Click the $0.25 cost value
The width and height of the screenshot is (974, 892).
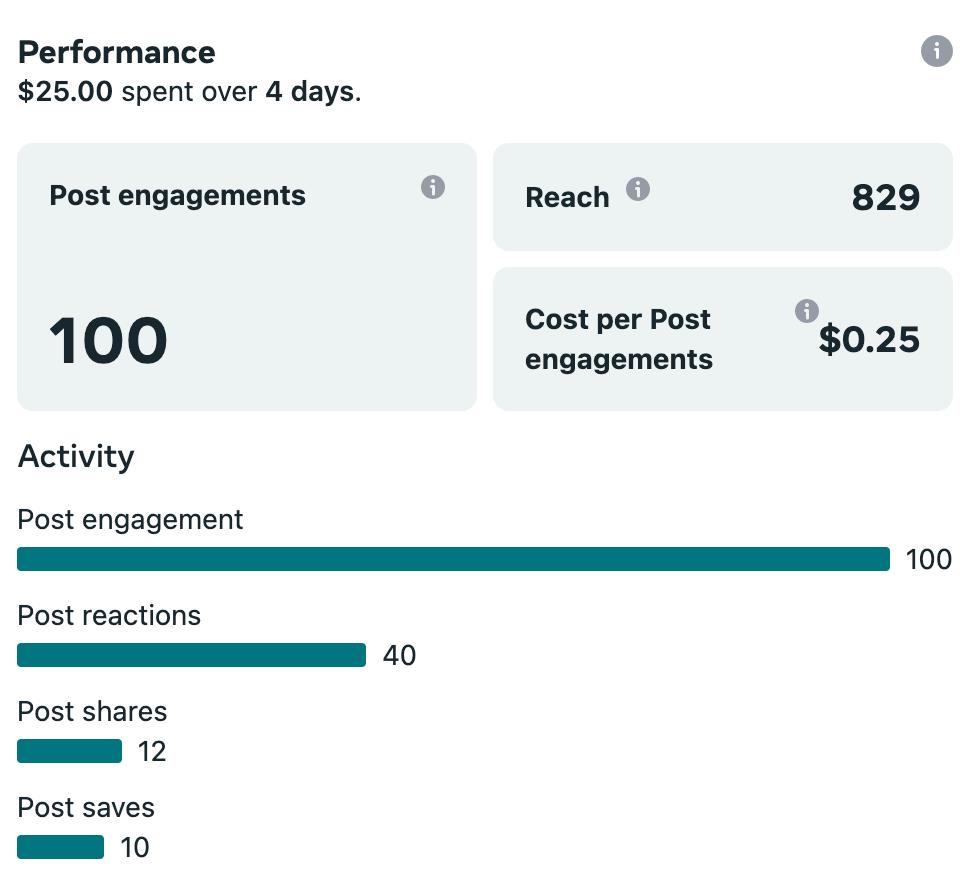click(869, 340)
